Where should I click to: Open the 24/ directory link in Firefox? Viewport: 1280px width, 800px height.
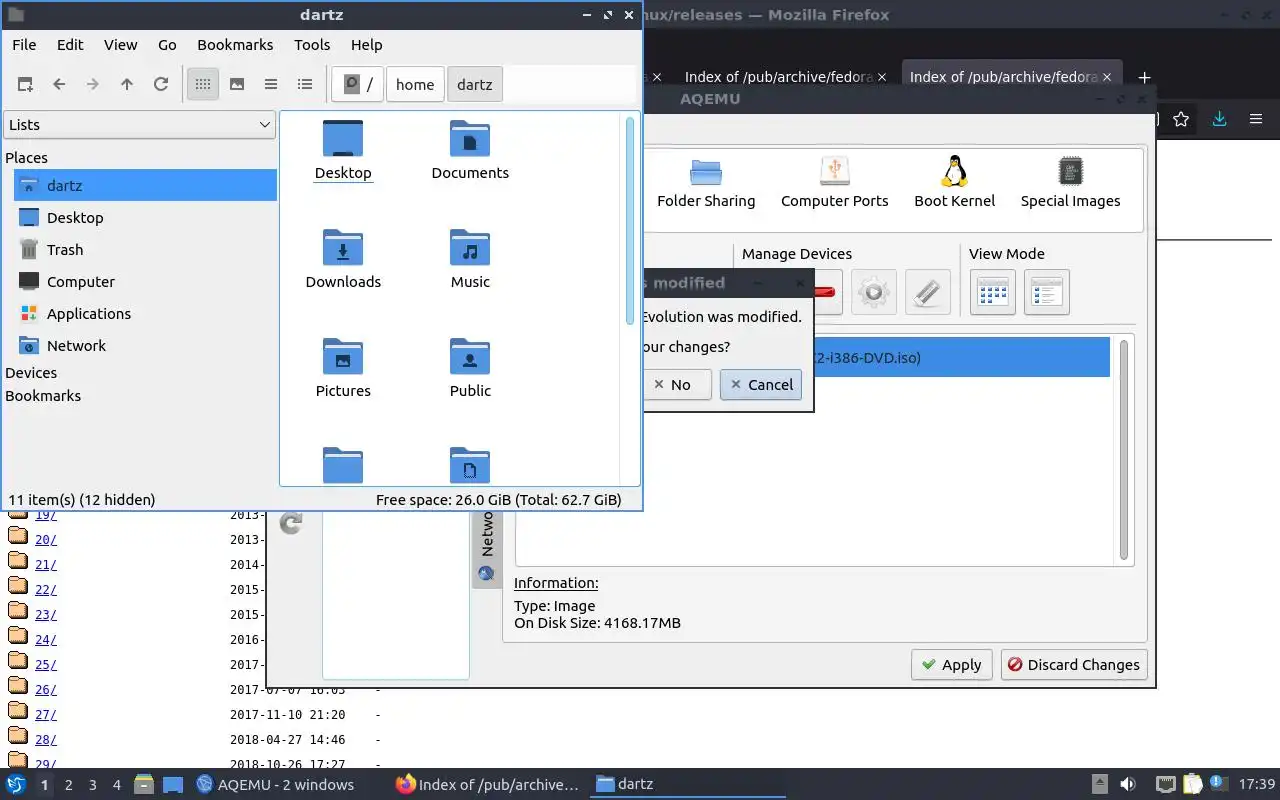[x=46, y=640]
